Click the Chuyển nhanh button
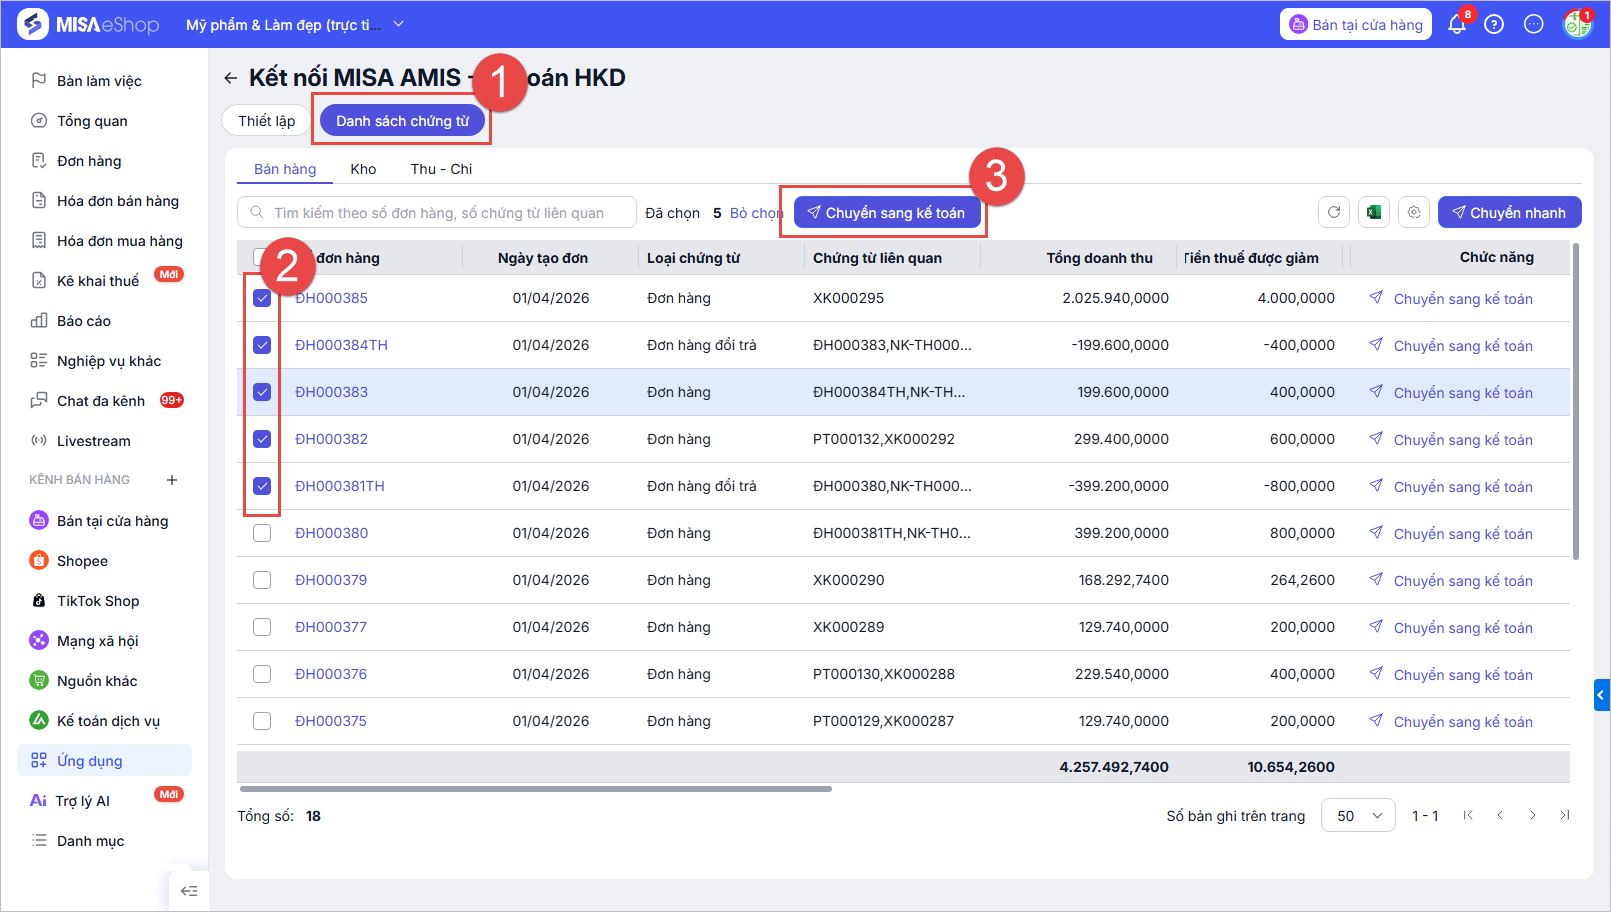Screen dimensions: 1611x912 1509,212
